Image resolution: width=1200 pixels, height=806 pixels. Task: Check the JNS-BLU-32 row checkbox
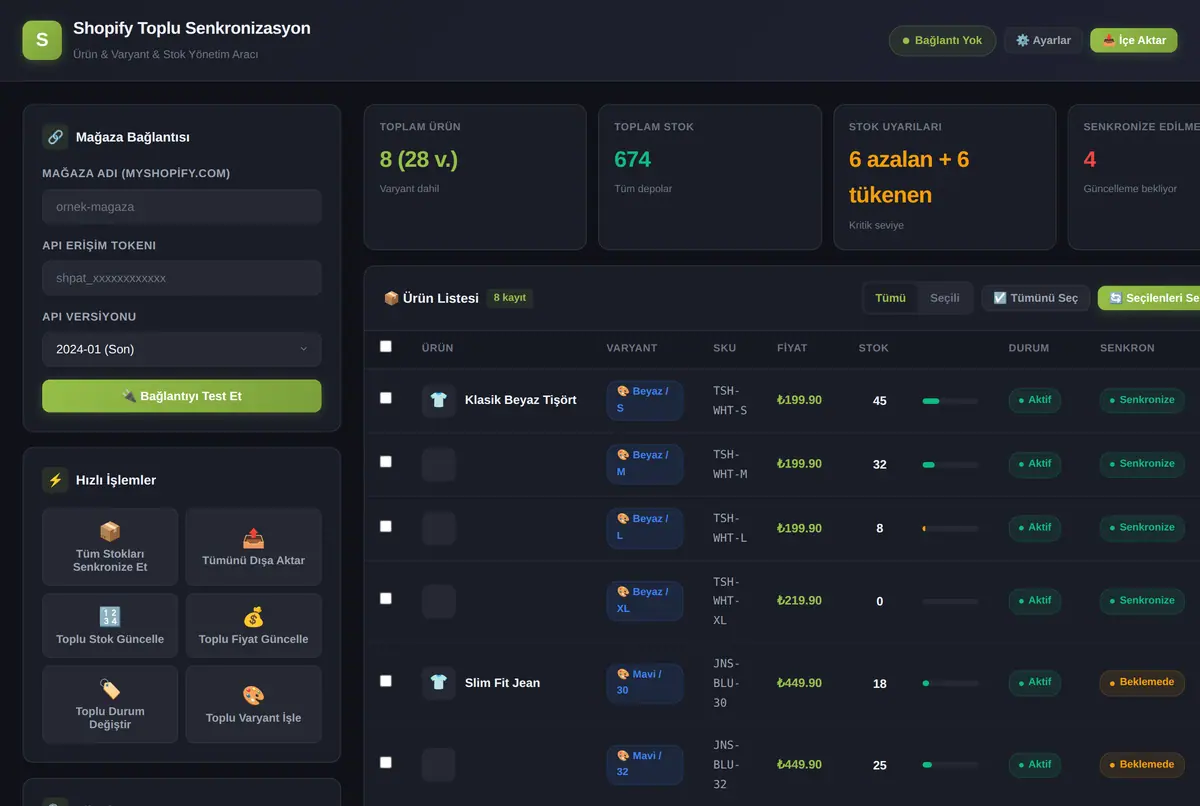pos(386,763)
